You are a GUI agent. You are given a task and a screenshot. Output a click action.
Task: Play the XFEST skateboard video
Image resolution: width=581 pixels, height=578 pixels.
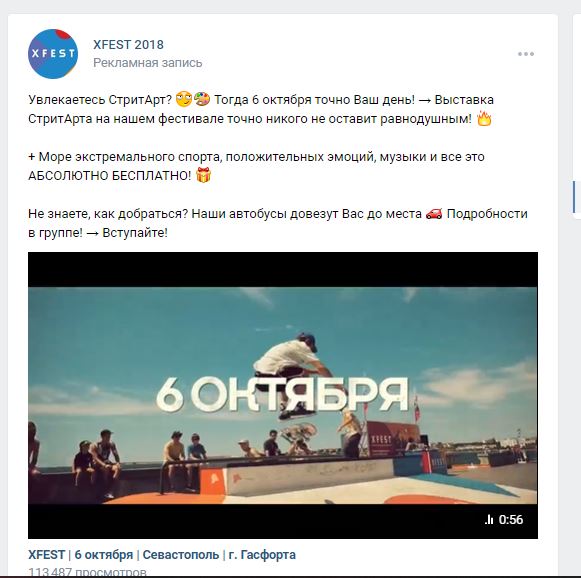[283, 395]
